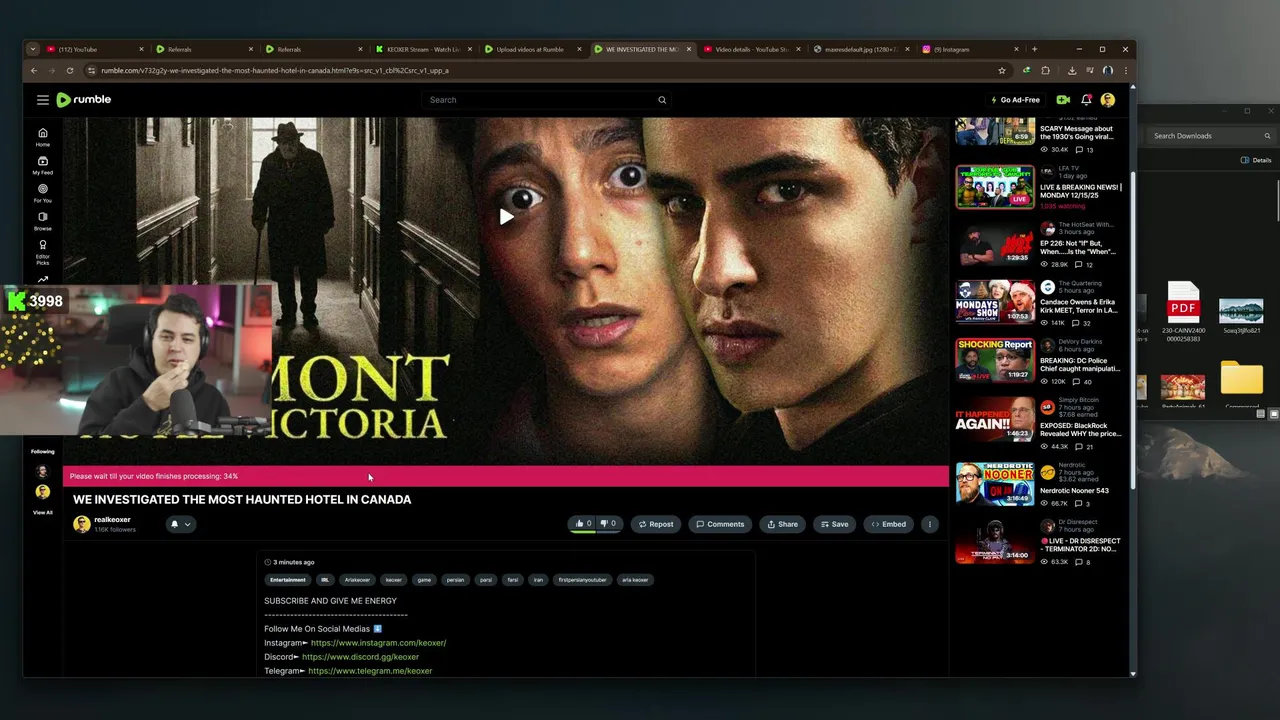The height and width of the screenshot is (720, 1280).
Task: Click the Rumble logo
Action: (84, 100)
